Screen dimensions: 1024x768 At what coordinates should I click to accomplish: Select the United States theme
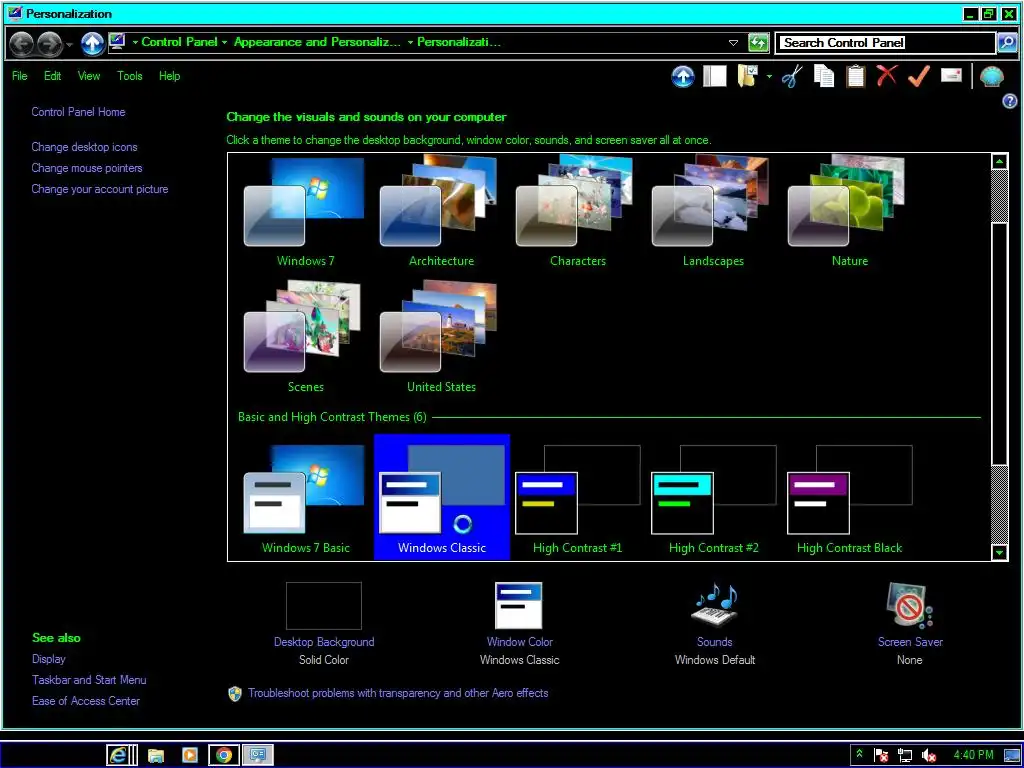click(x=441, y=337)
